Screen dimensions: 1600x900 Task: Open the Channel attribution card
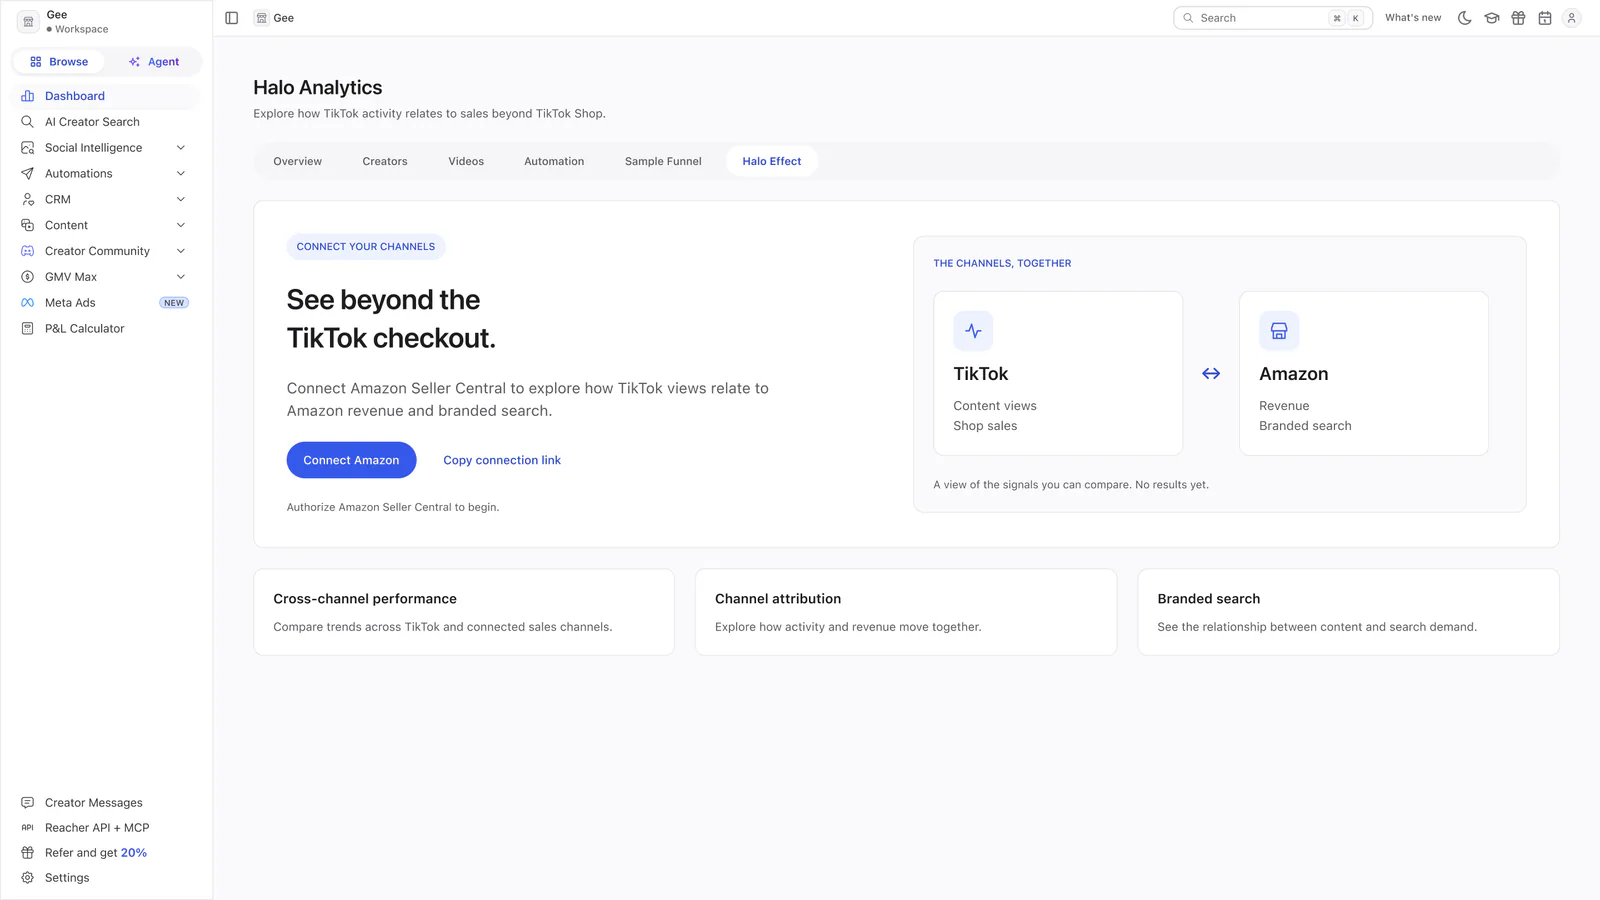(906, 612)
